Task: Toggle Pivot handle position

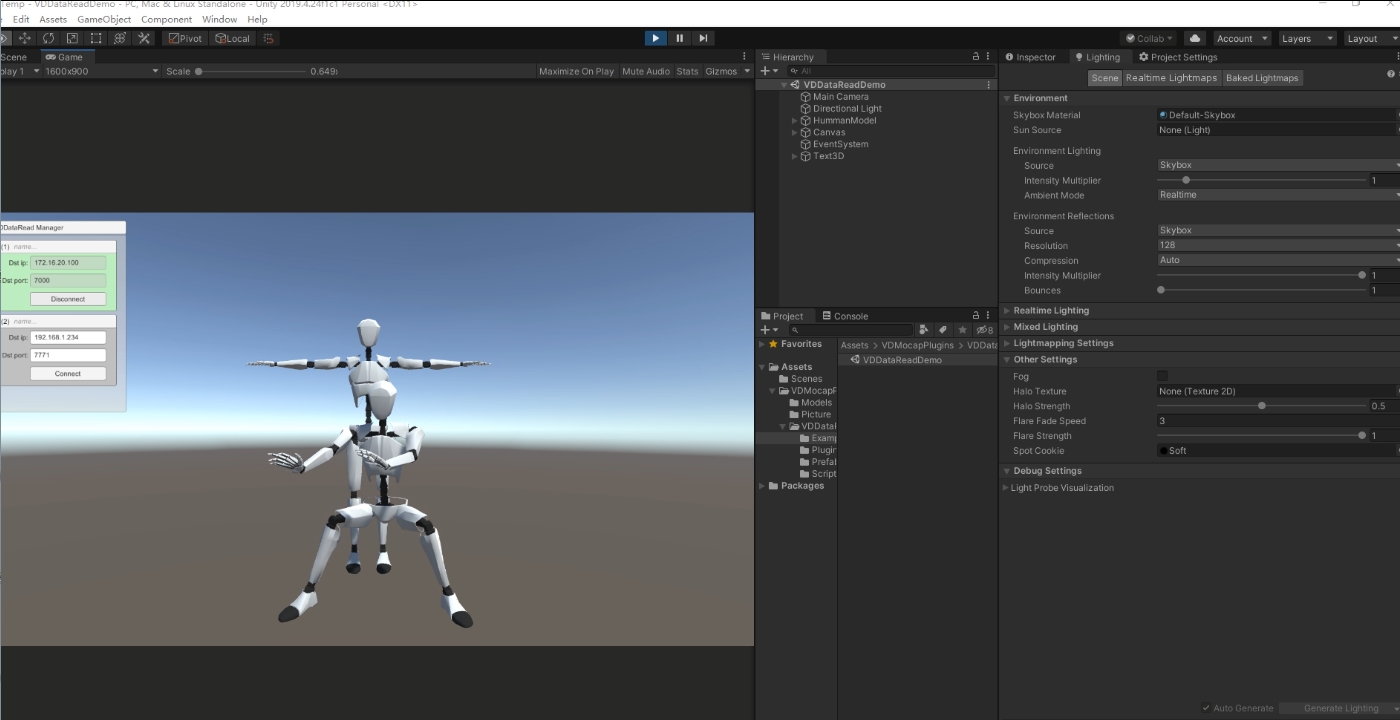Action: (x=185, y=38)
